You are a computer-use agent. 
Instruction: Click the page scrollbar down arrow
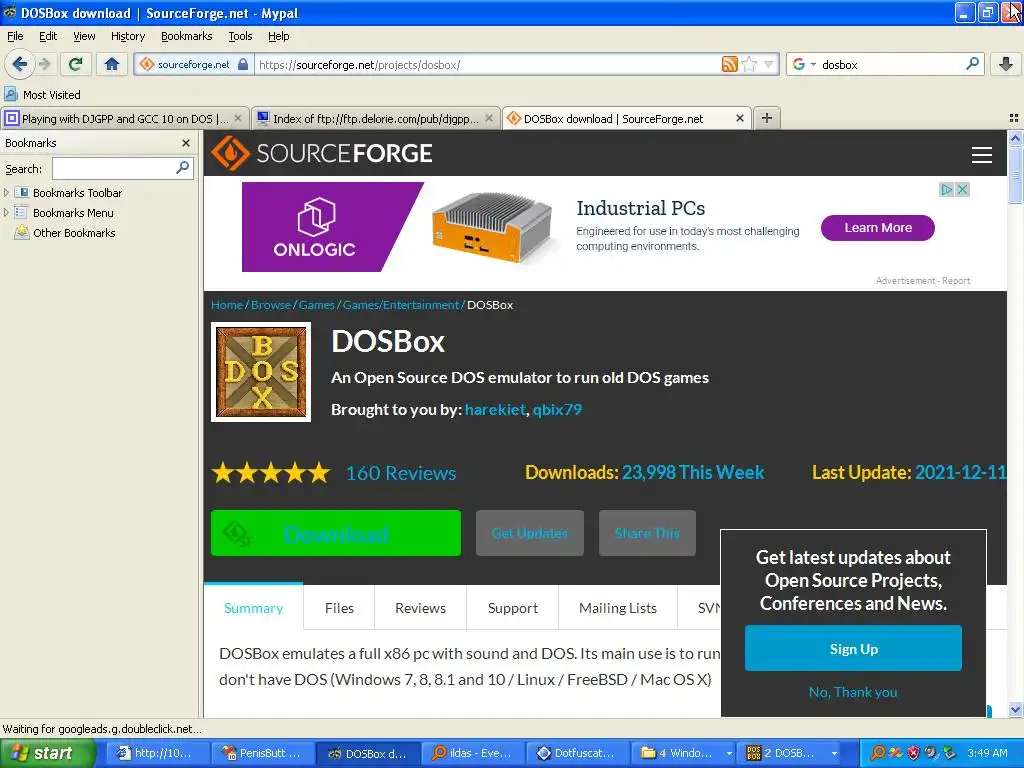(x=1015, y=709)
